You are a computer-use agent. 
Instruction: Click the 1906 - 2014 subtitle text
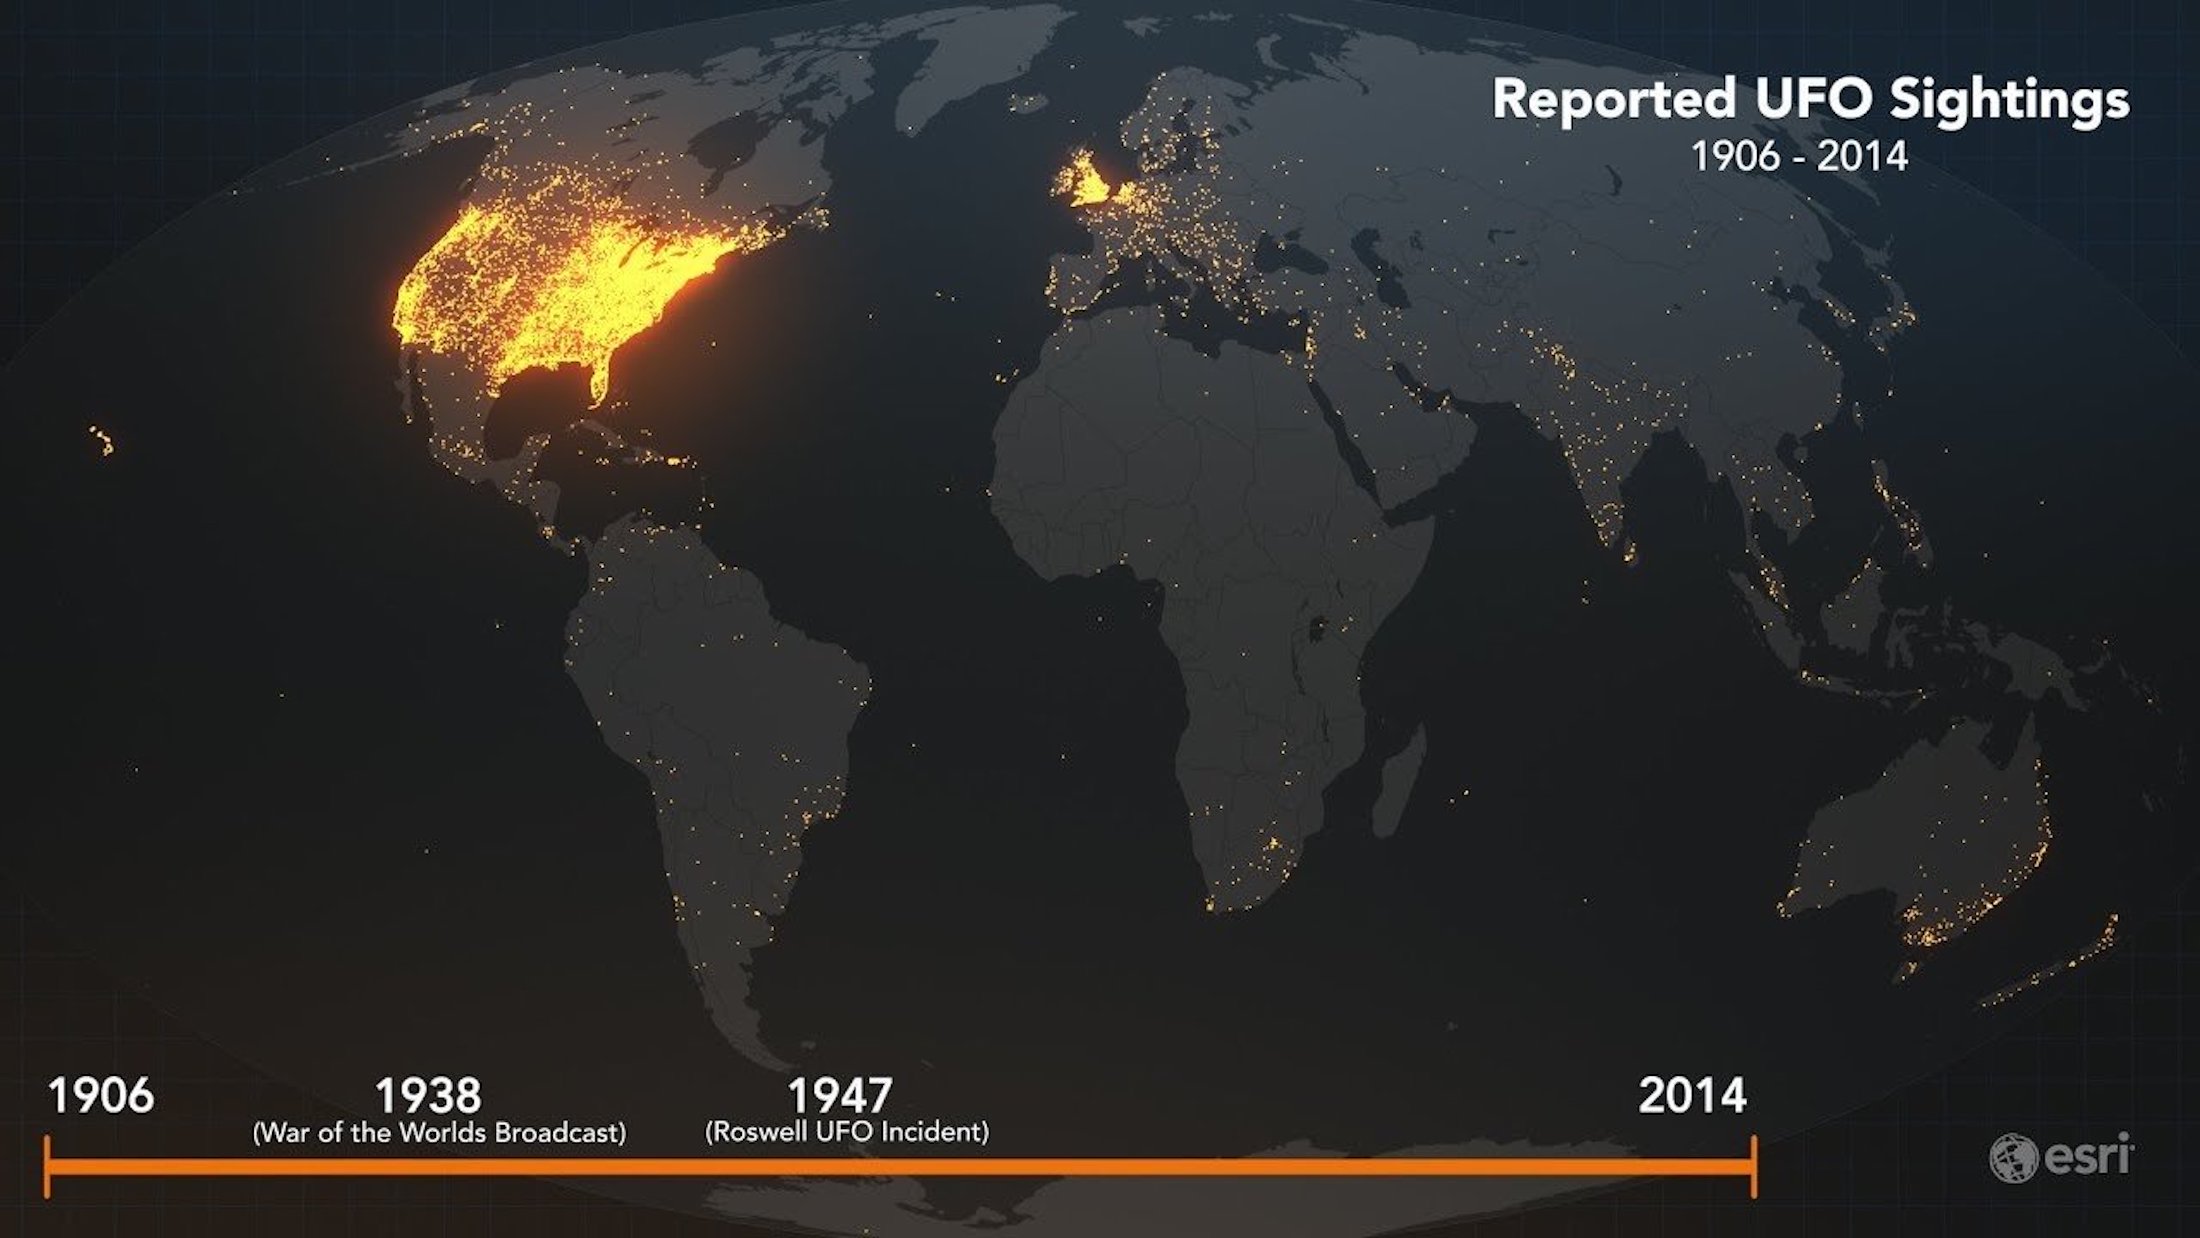pos(1799,157)
